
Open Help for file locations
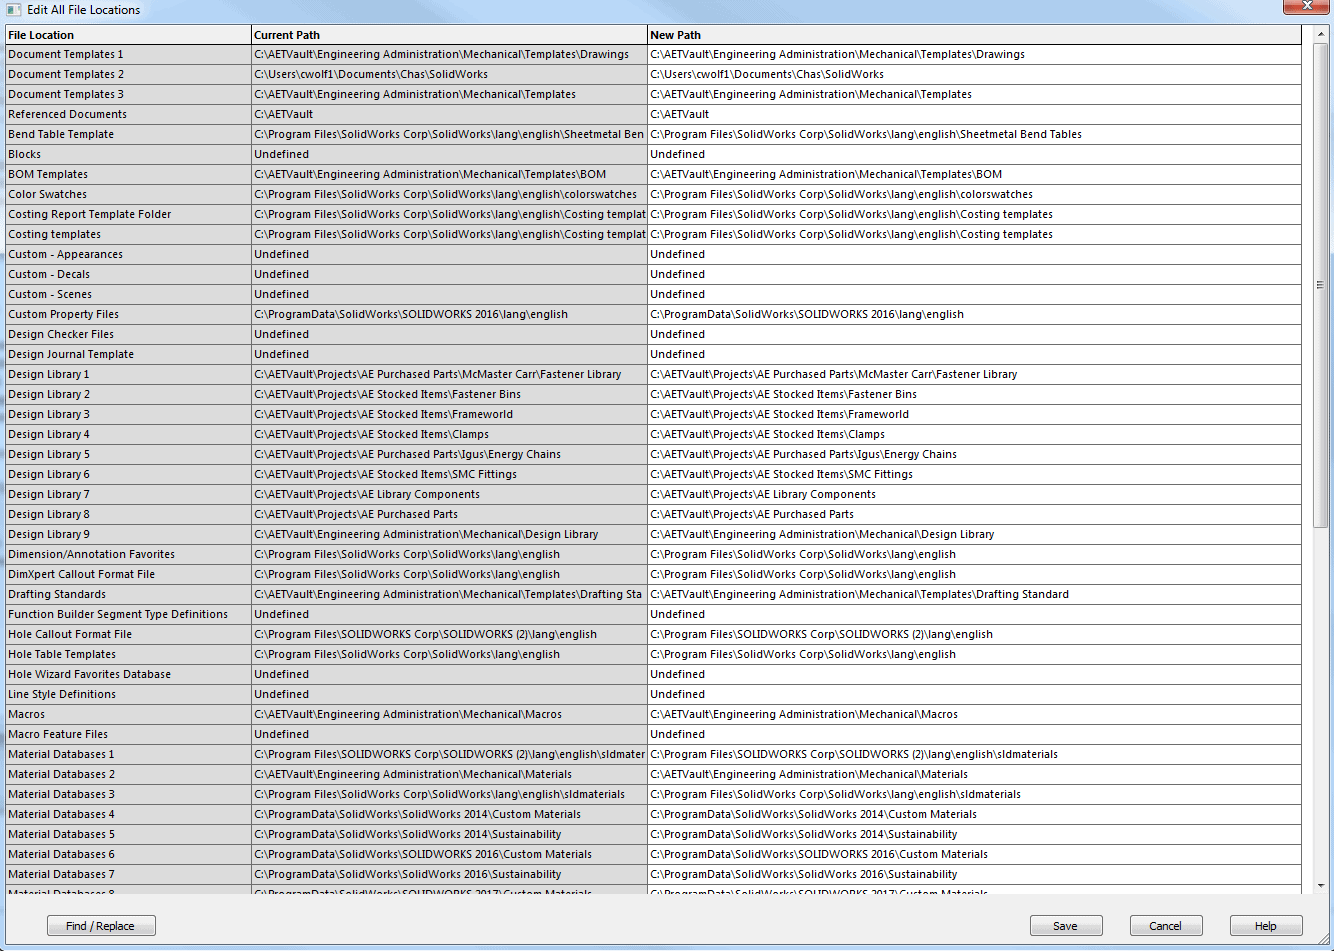click(x=1266, y=926)
